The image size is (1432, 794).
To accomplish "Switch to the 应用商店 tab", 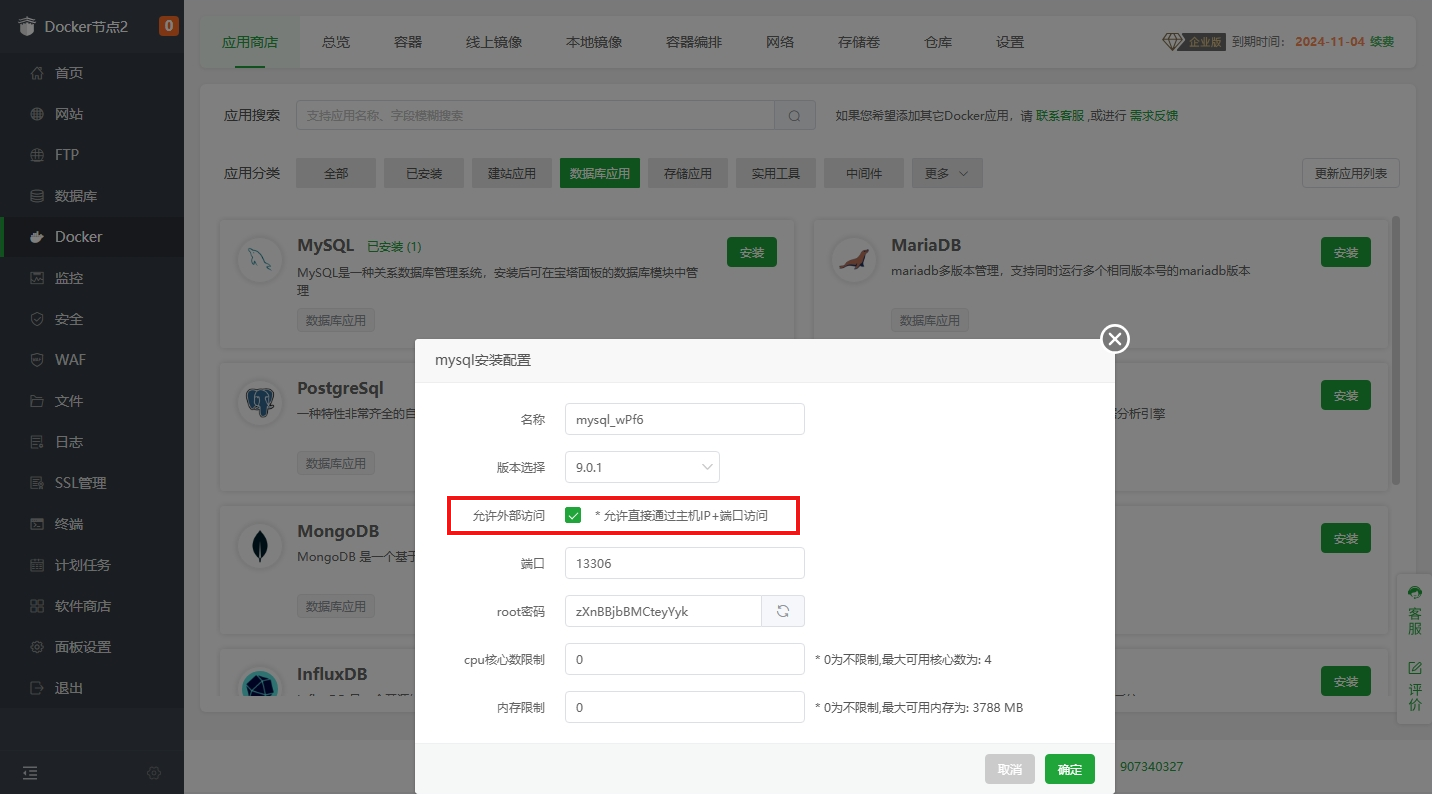I will [x=250, y=42].
